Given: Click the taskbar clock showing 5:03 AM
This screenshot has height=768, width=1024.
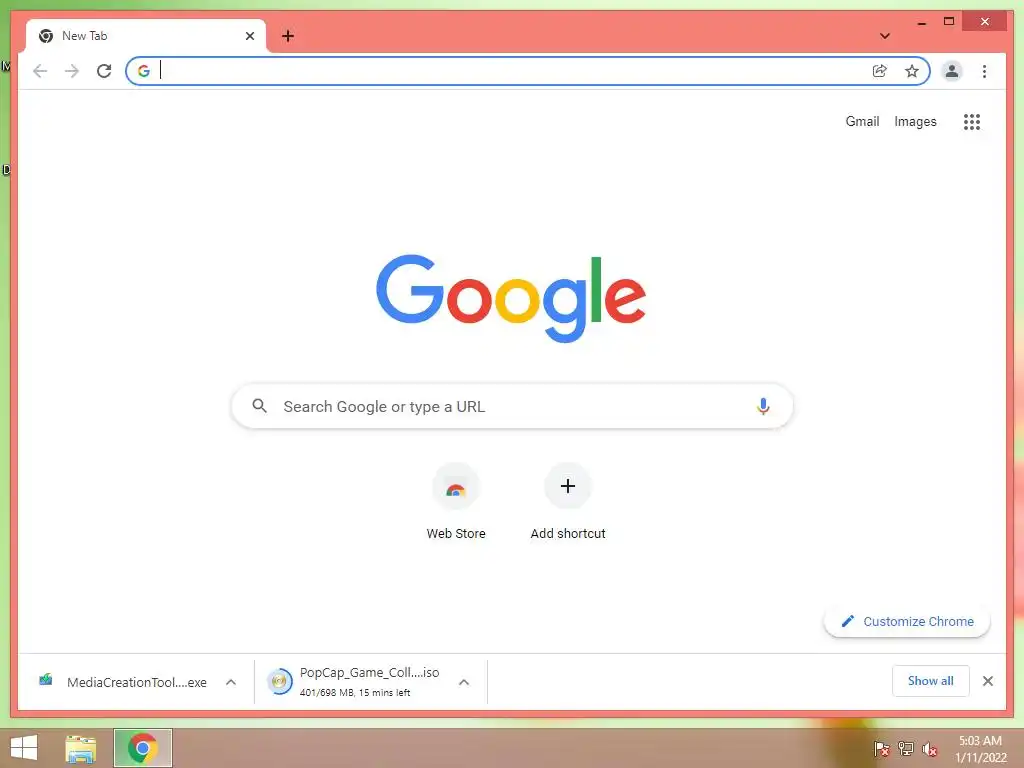Looking at the screenshot, I should 980,749.
